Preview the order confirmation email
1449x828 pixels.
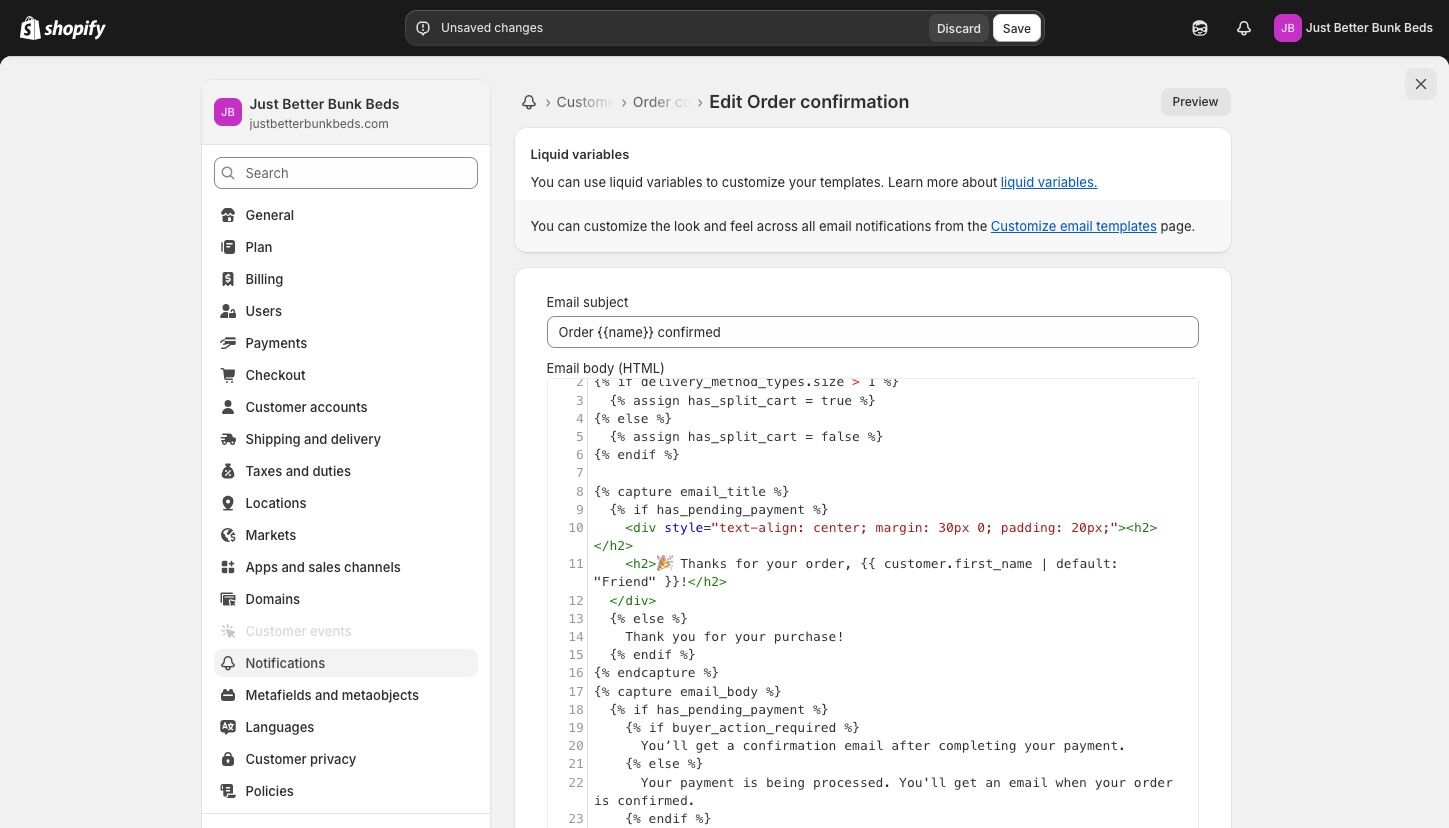(1195, 102)
